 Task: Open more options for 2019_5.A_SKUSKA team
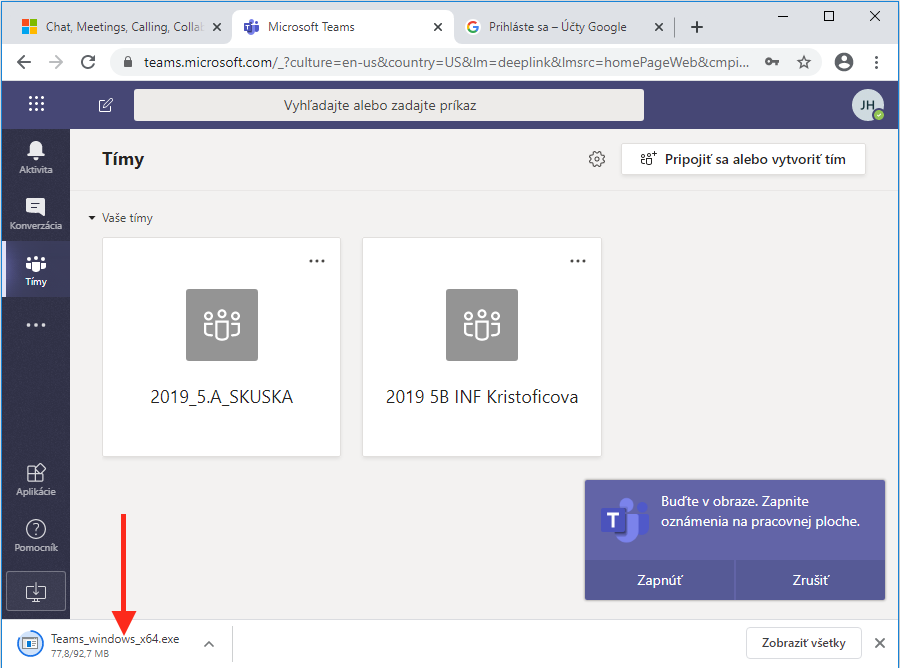[317, 261]
